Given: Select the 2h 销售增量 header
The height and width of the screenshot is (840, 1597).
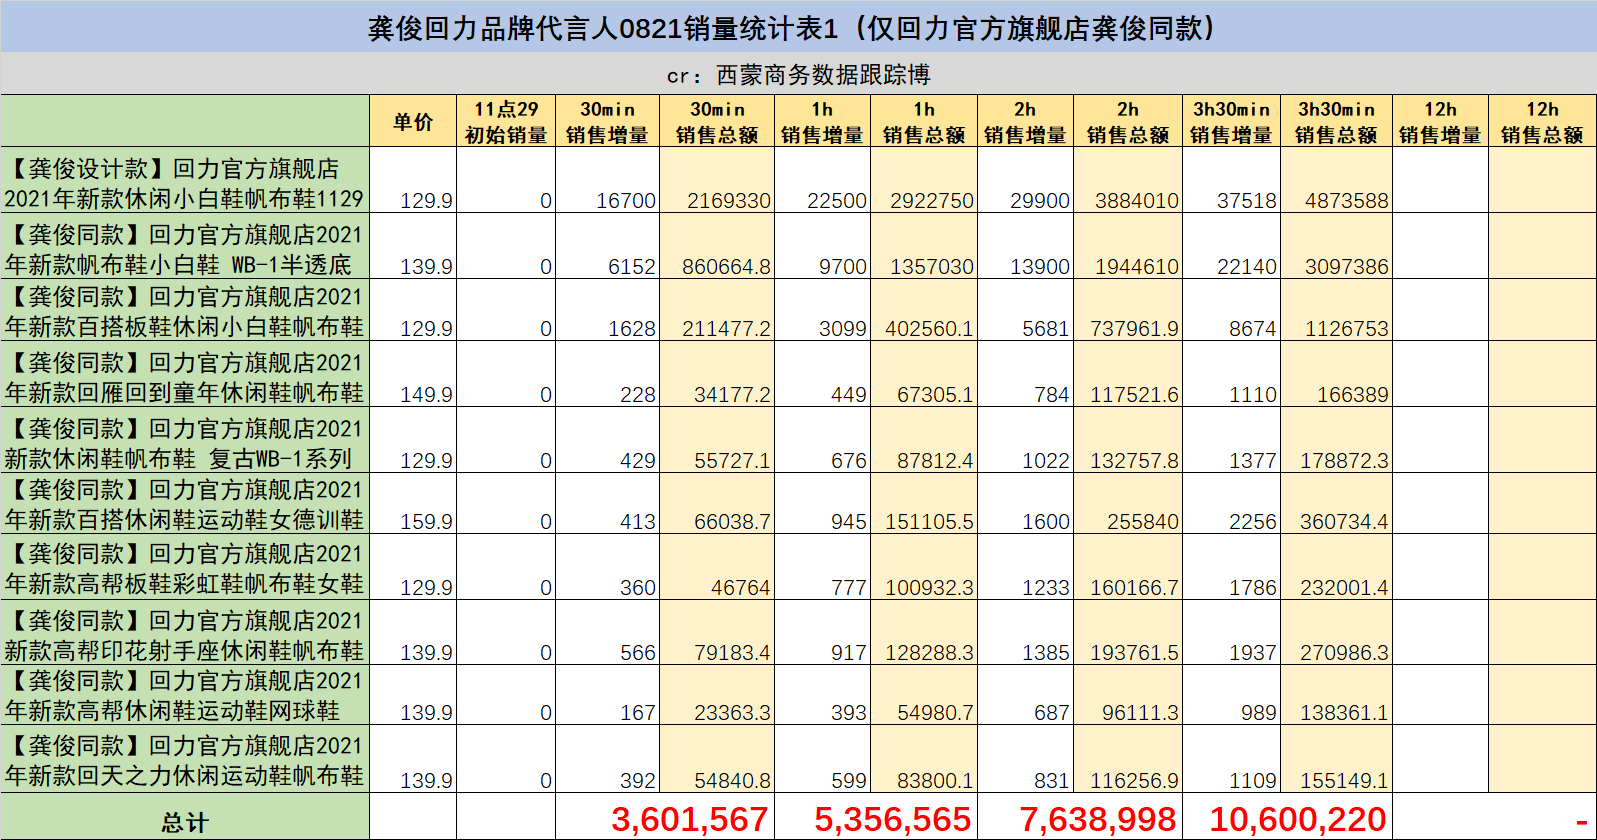Looking at the screenshot, I should click(x=1025, y=122).
